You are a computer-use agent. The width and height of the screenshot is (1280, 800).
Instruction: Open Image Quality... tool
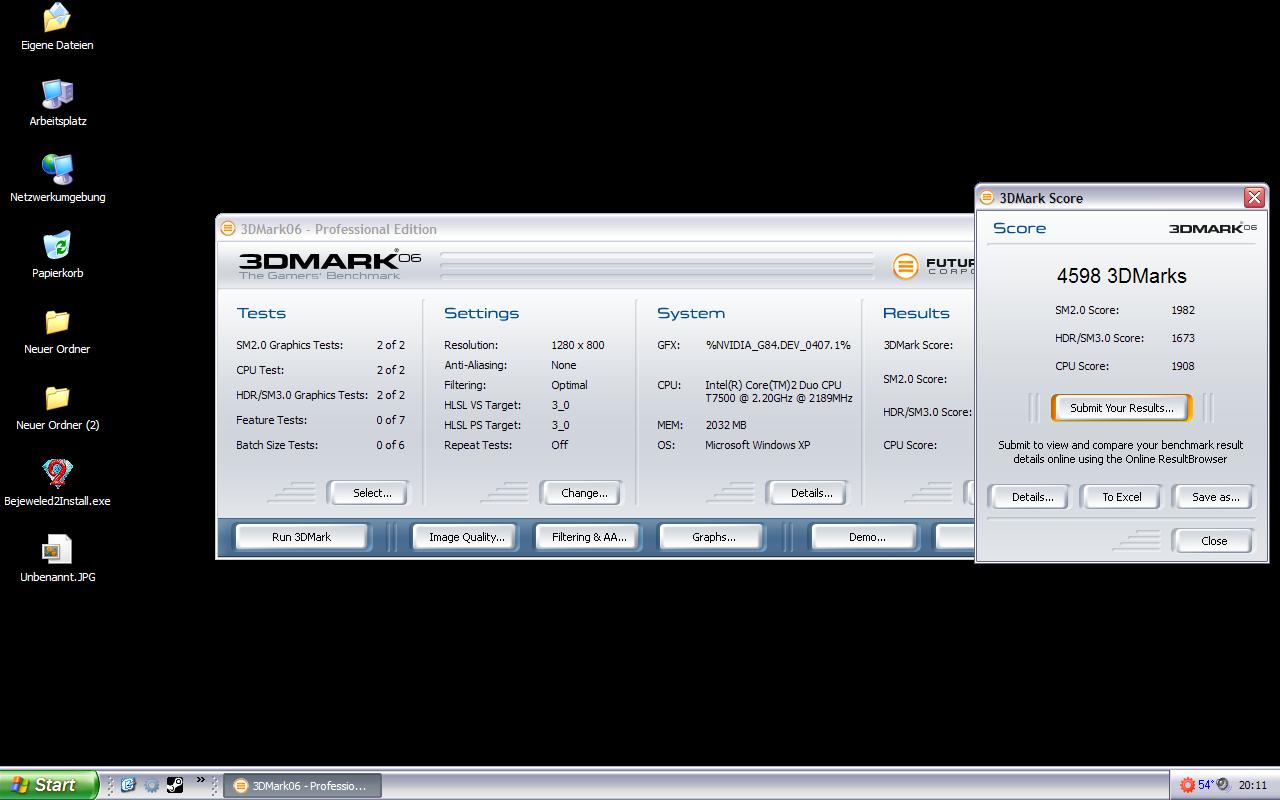point(466,537)
